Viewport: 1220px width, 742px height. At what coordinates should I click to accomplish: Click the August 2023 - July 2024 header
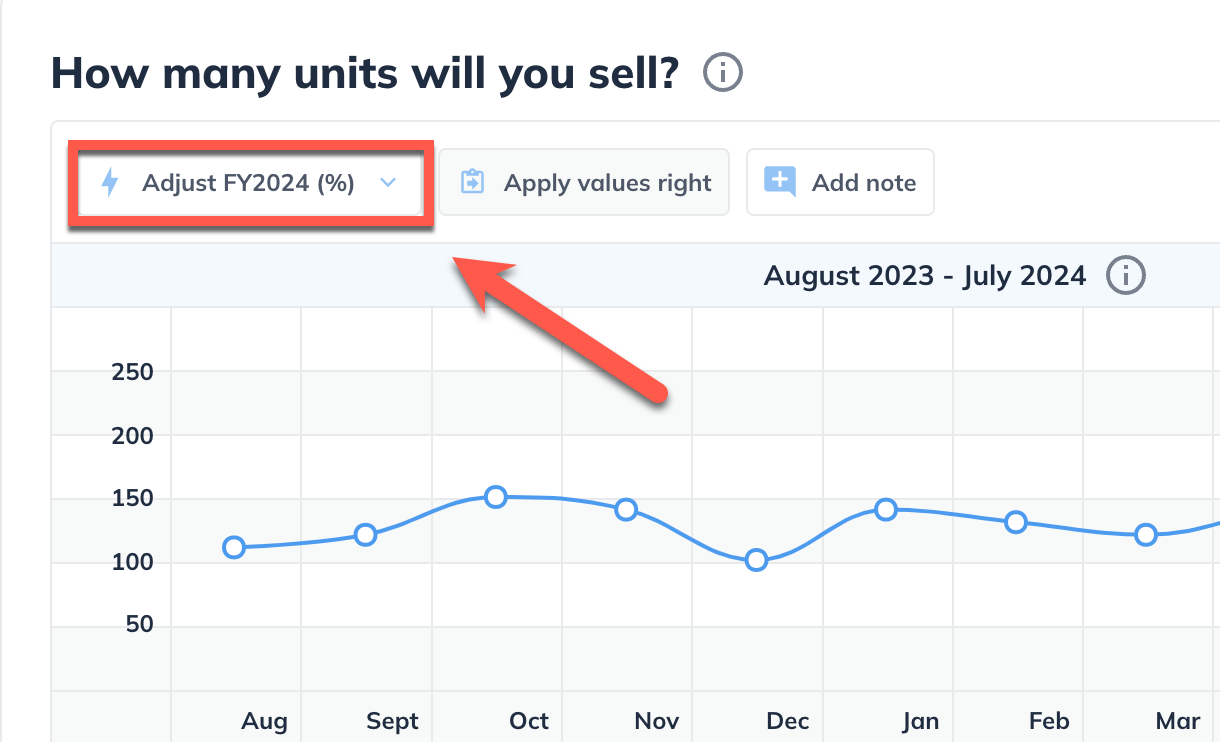click(x=924, y=275)
